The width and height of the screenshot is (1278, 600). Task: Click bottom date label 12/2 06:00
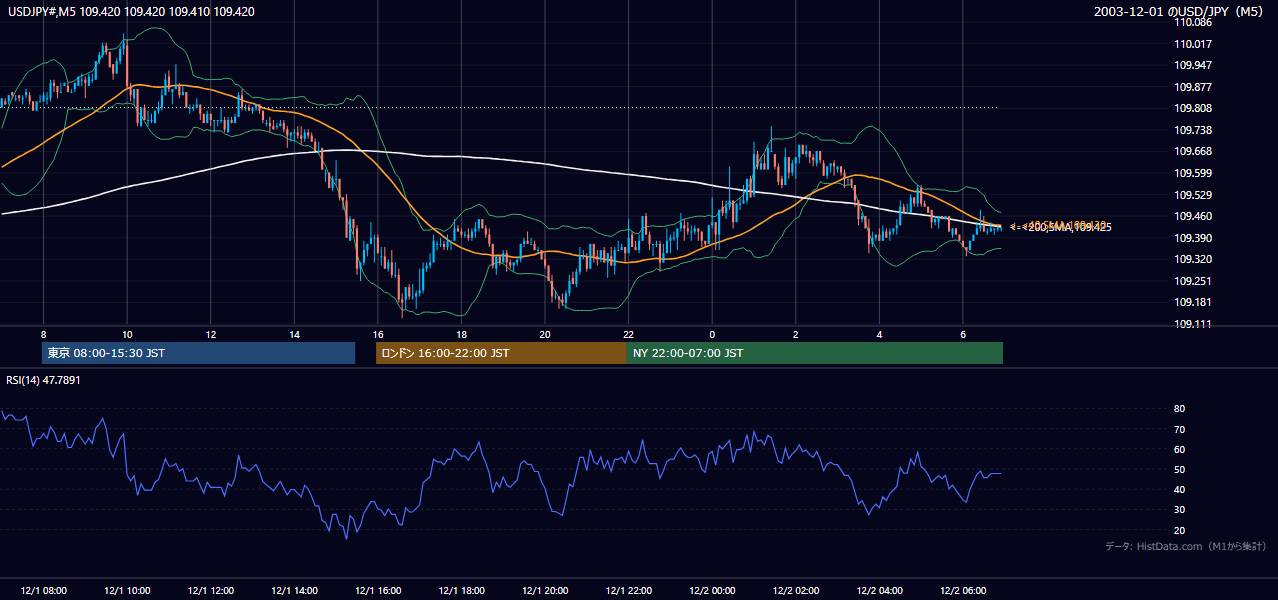[962, 591]
